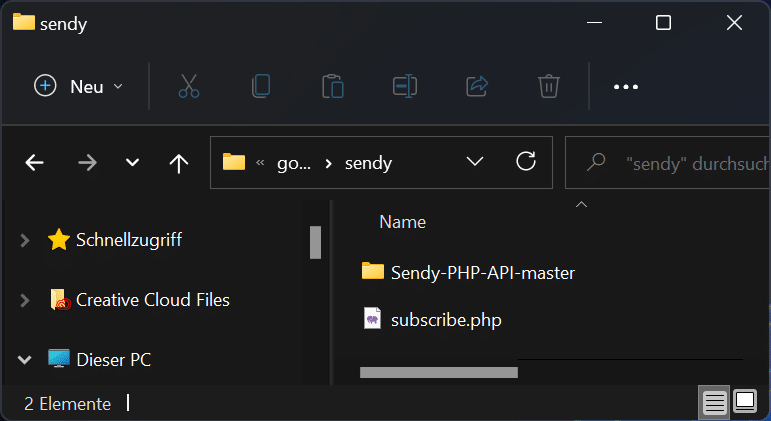Viewport: 771px width, 421px height.
Task: Sort by the Name column header
Action: (403, 222)
